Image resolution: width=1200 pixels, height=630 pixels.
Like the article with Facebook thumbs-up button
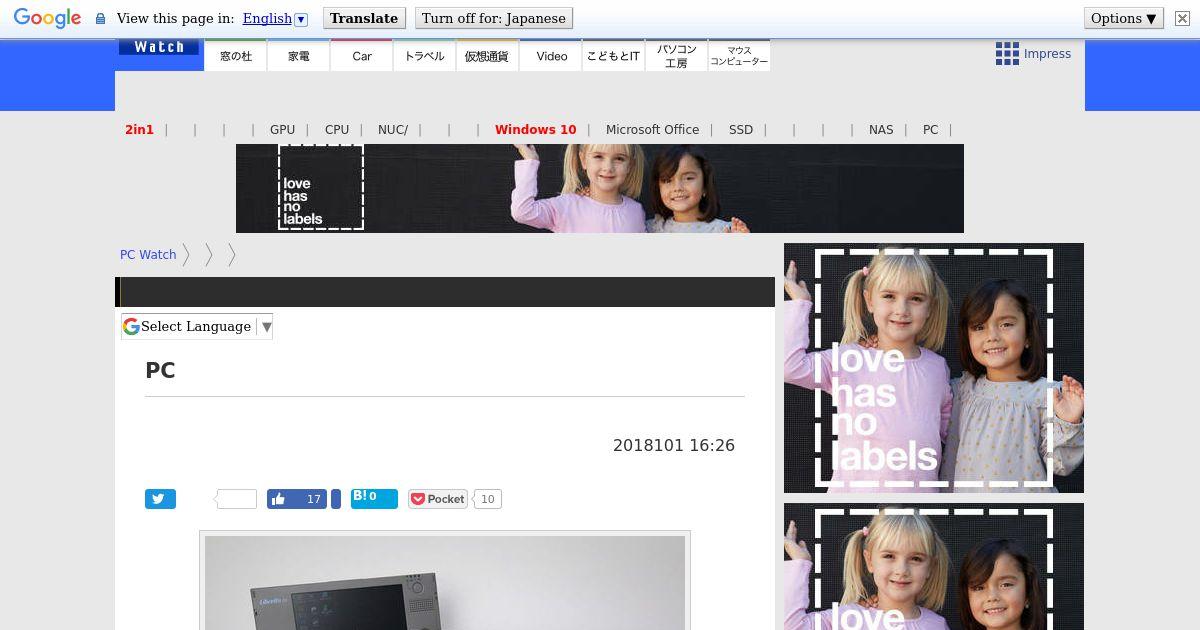coord(297,499)
